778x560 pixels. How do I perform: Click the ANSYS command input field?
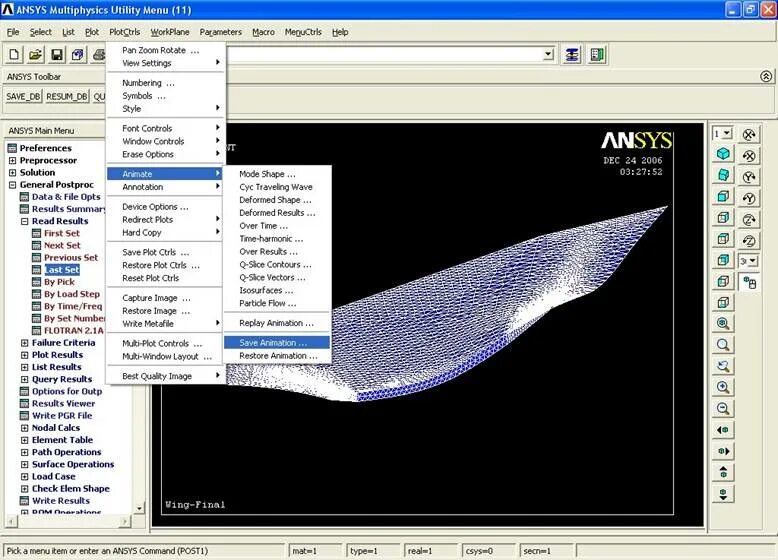[x=386, y=55]
